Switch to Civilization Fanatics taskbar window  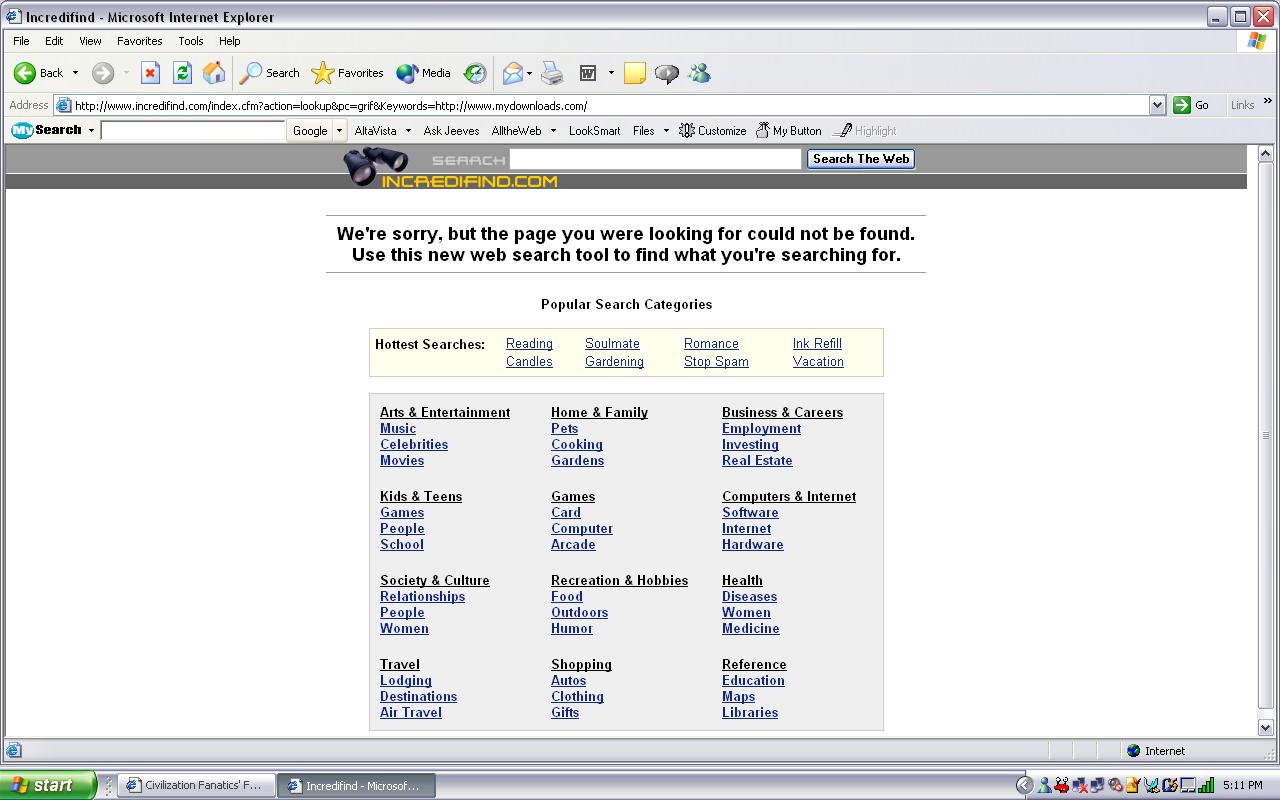pyautogui.click(x=196, y=786)
